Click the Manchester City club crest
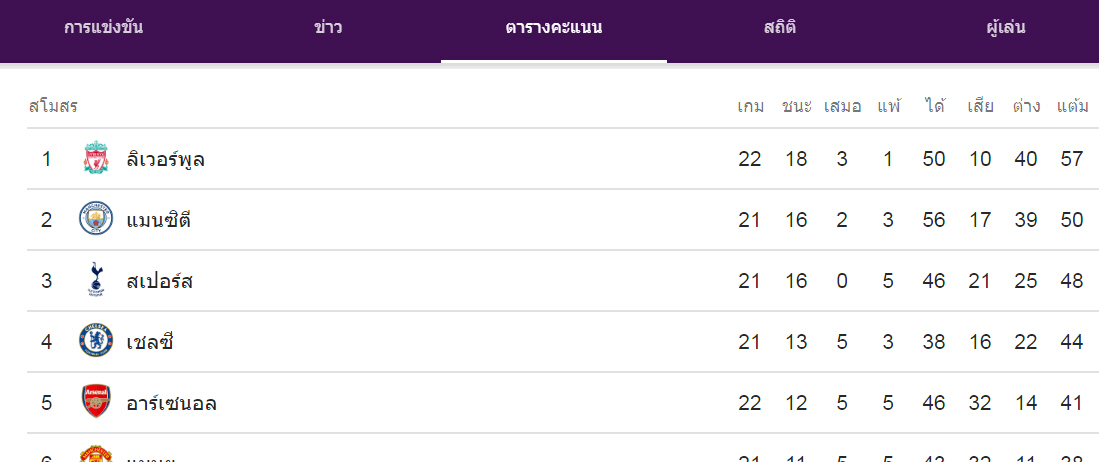 click(96, 220)
